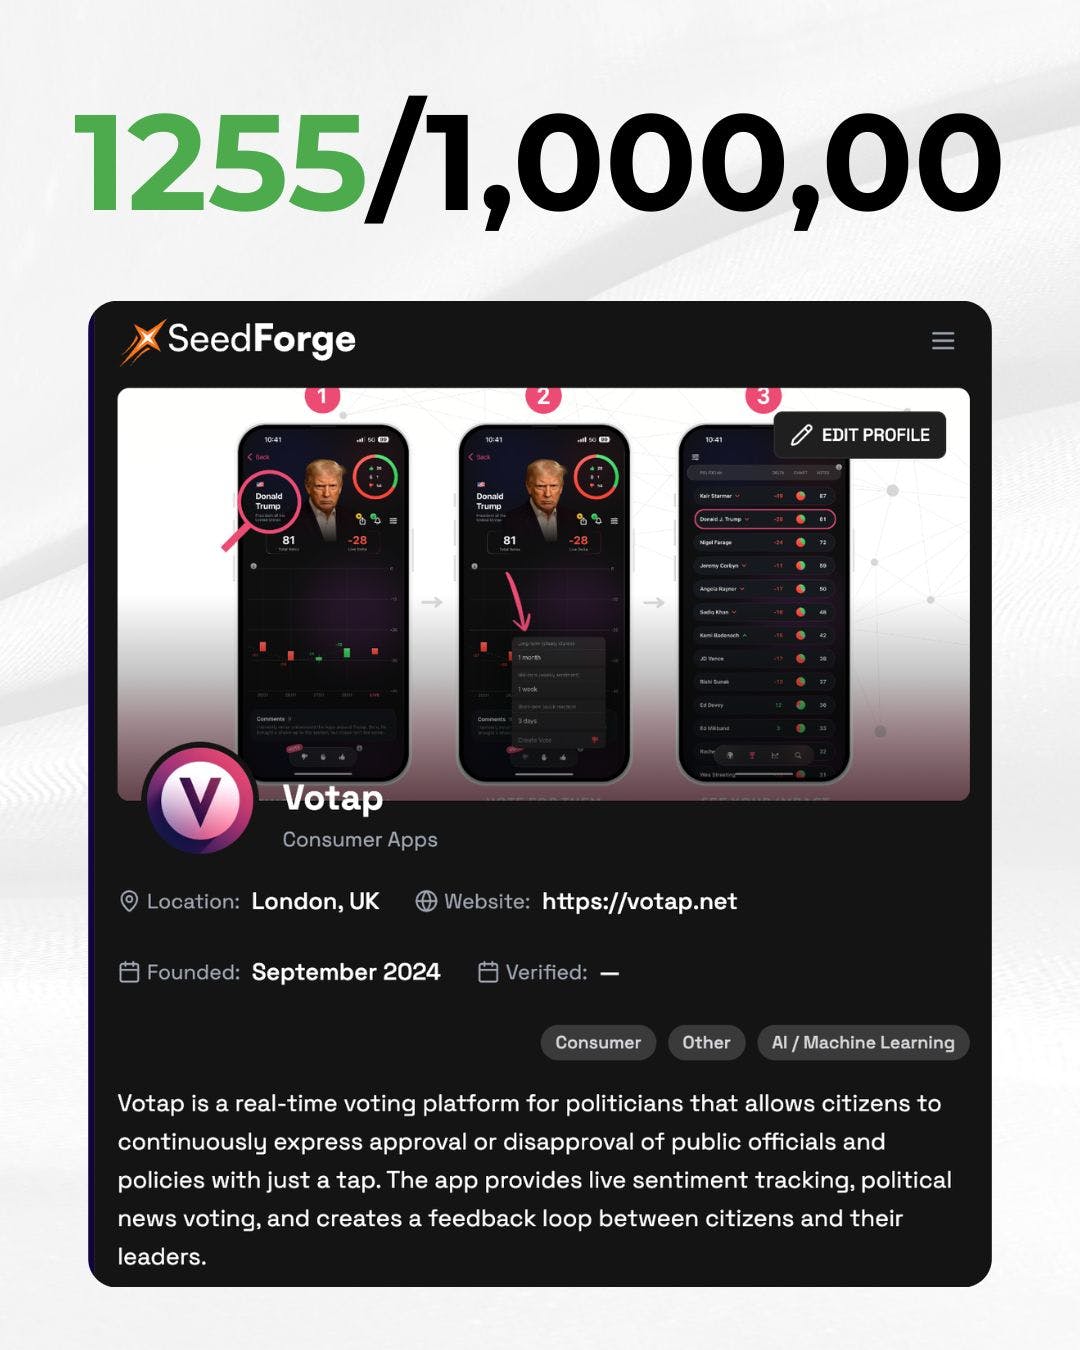Screen dimensions: 1080x1350
Task: Click the red step 2 badge
Action: (x=543, y=396)
